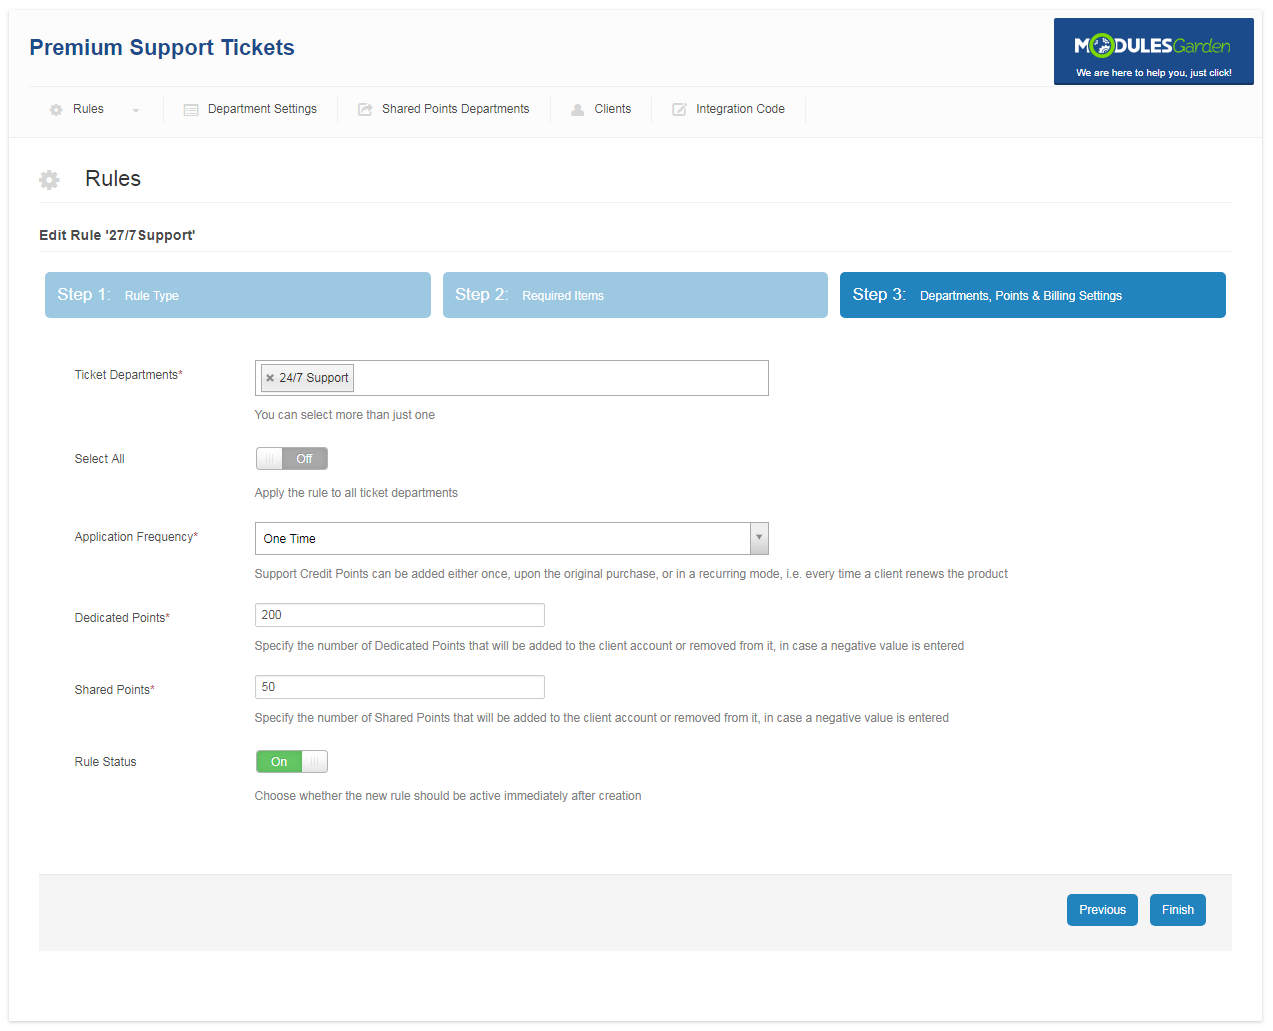This screenshot has width=1273, height=1031.
Task: Toggle the Select All switch on
Action: (x=291, y=459)
